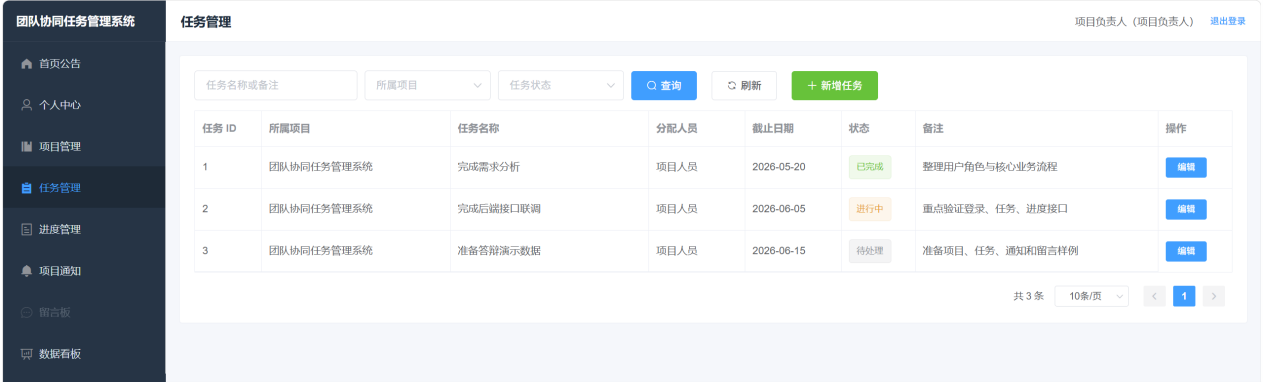This screenshot has height=382, width=1263.
Task: Click the board icon beside 数据看板
Action: click(27, 354)
